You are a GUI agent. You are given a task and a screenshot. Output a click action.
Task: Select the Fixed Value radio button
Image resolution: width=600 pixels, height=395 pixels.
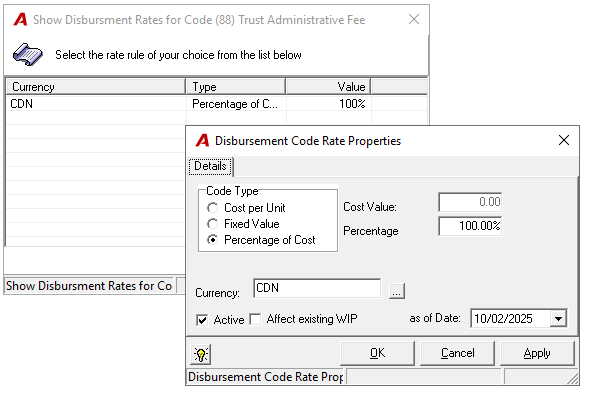pos(212,224)
